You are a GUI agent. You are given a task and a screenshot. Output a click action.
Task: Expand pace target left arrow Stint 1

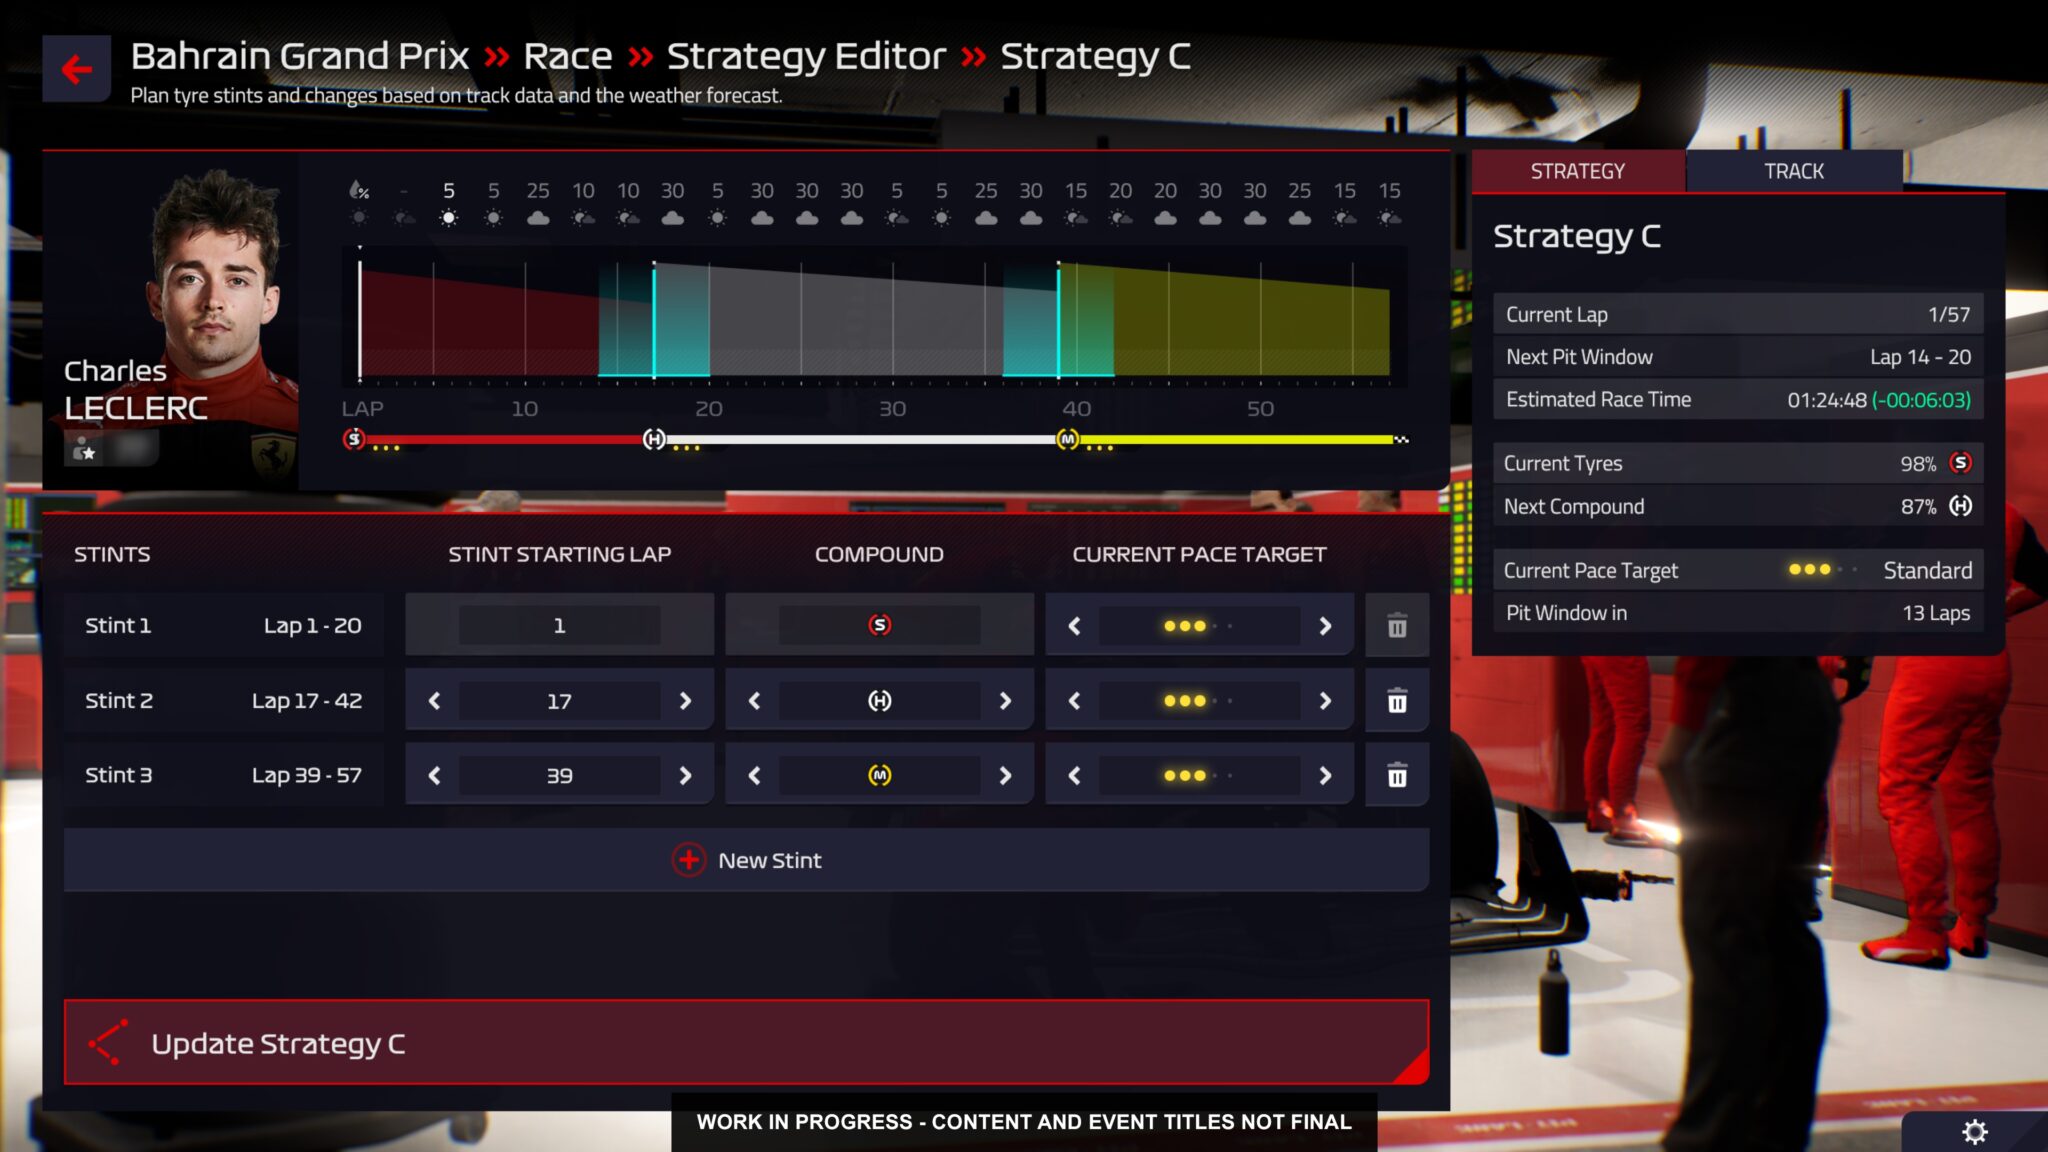coord(1075,625)
